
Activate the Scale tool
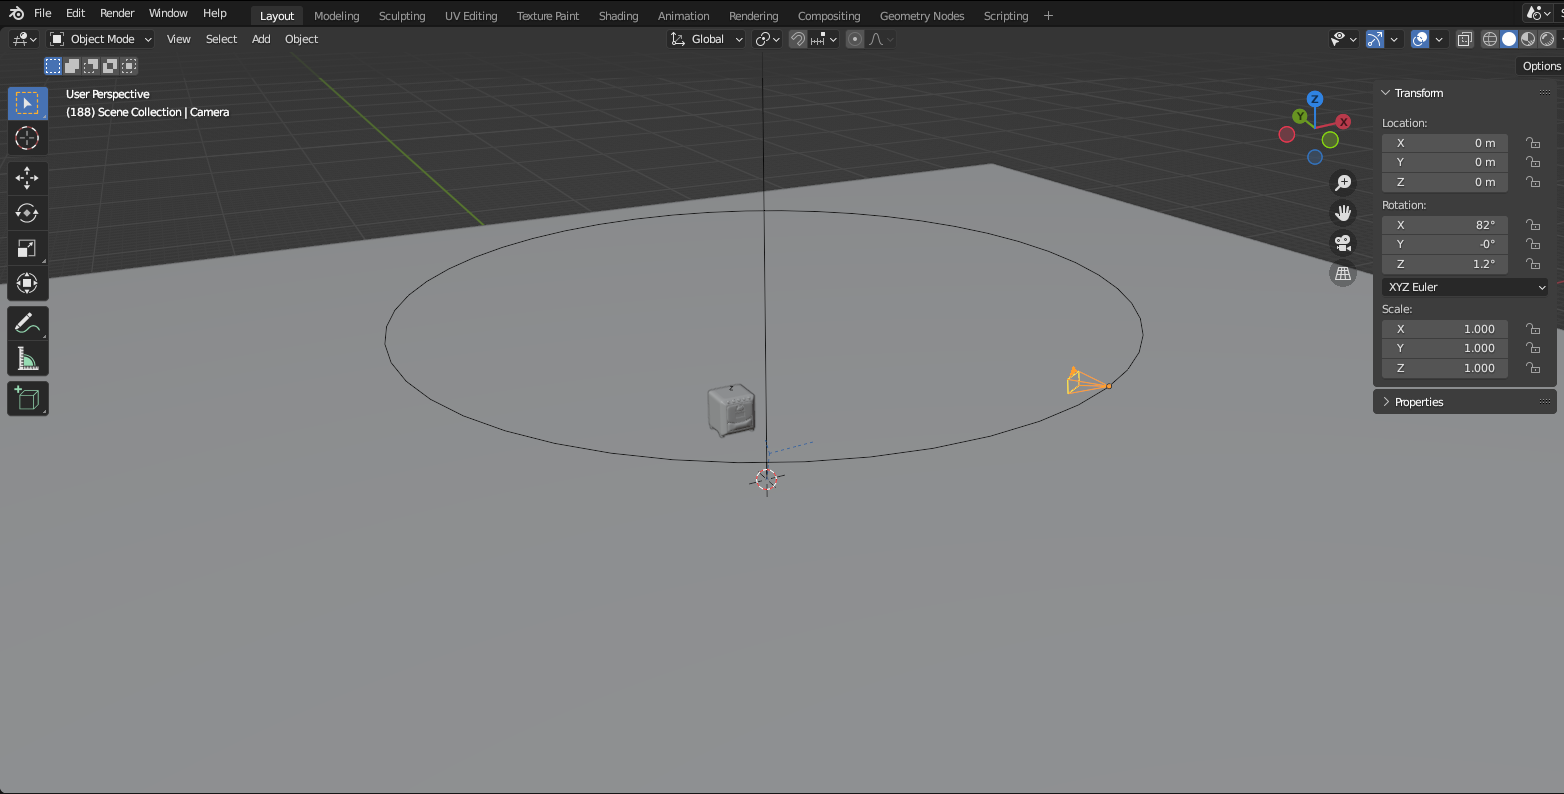coord(27,248)
